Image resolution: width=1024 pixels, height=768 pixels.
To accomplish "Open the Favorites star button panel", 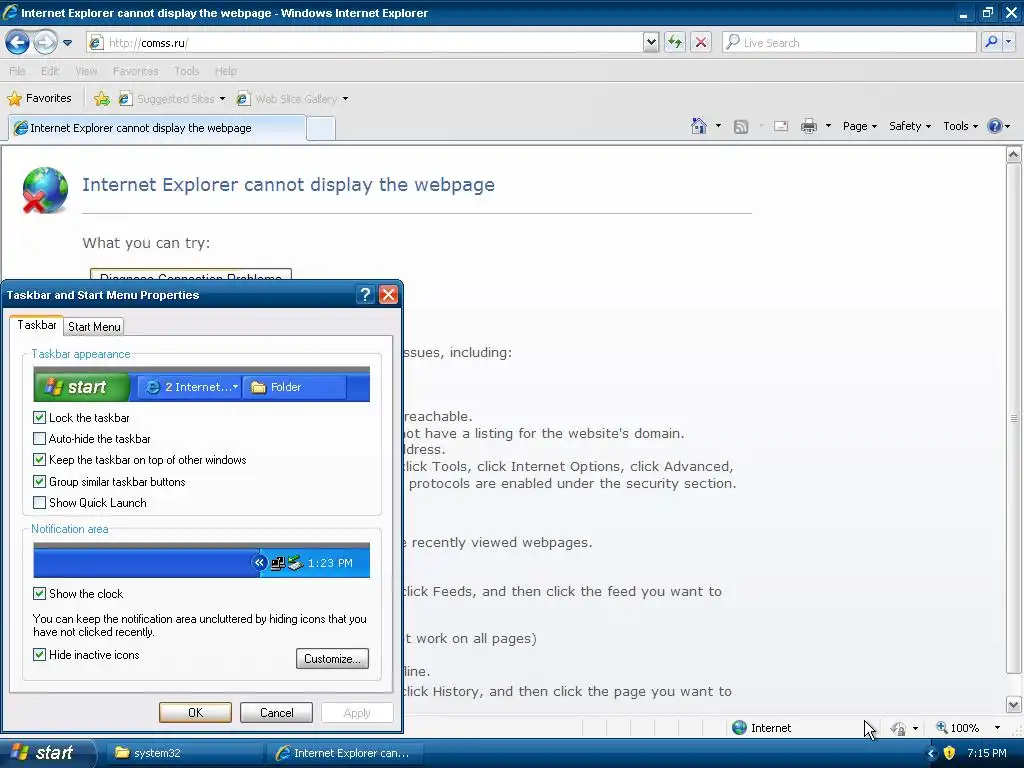I will pos(39,99).
